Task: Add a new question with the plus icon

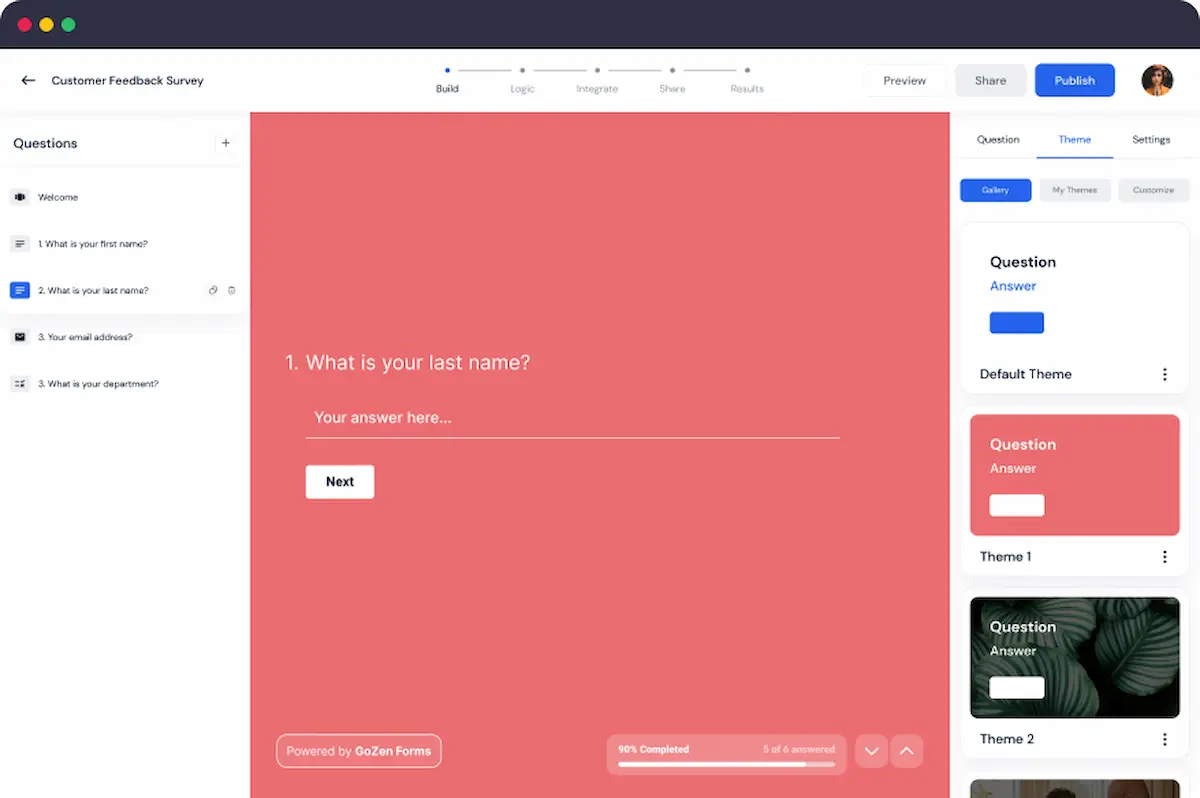Action: (x=226, y=143)
